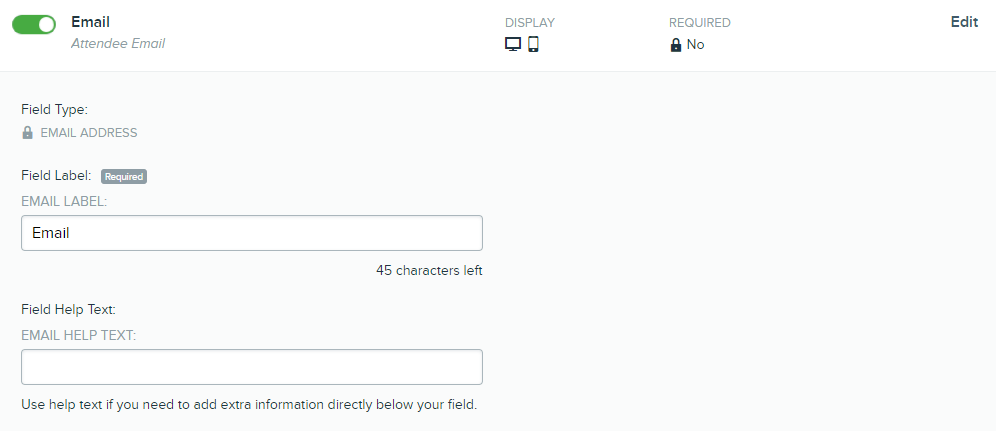Viewport: 996px width, 431px height.
Task: Click the '45 characters left' counter
Action: tap(429, 270)
